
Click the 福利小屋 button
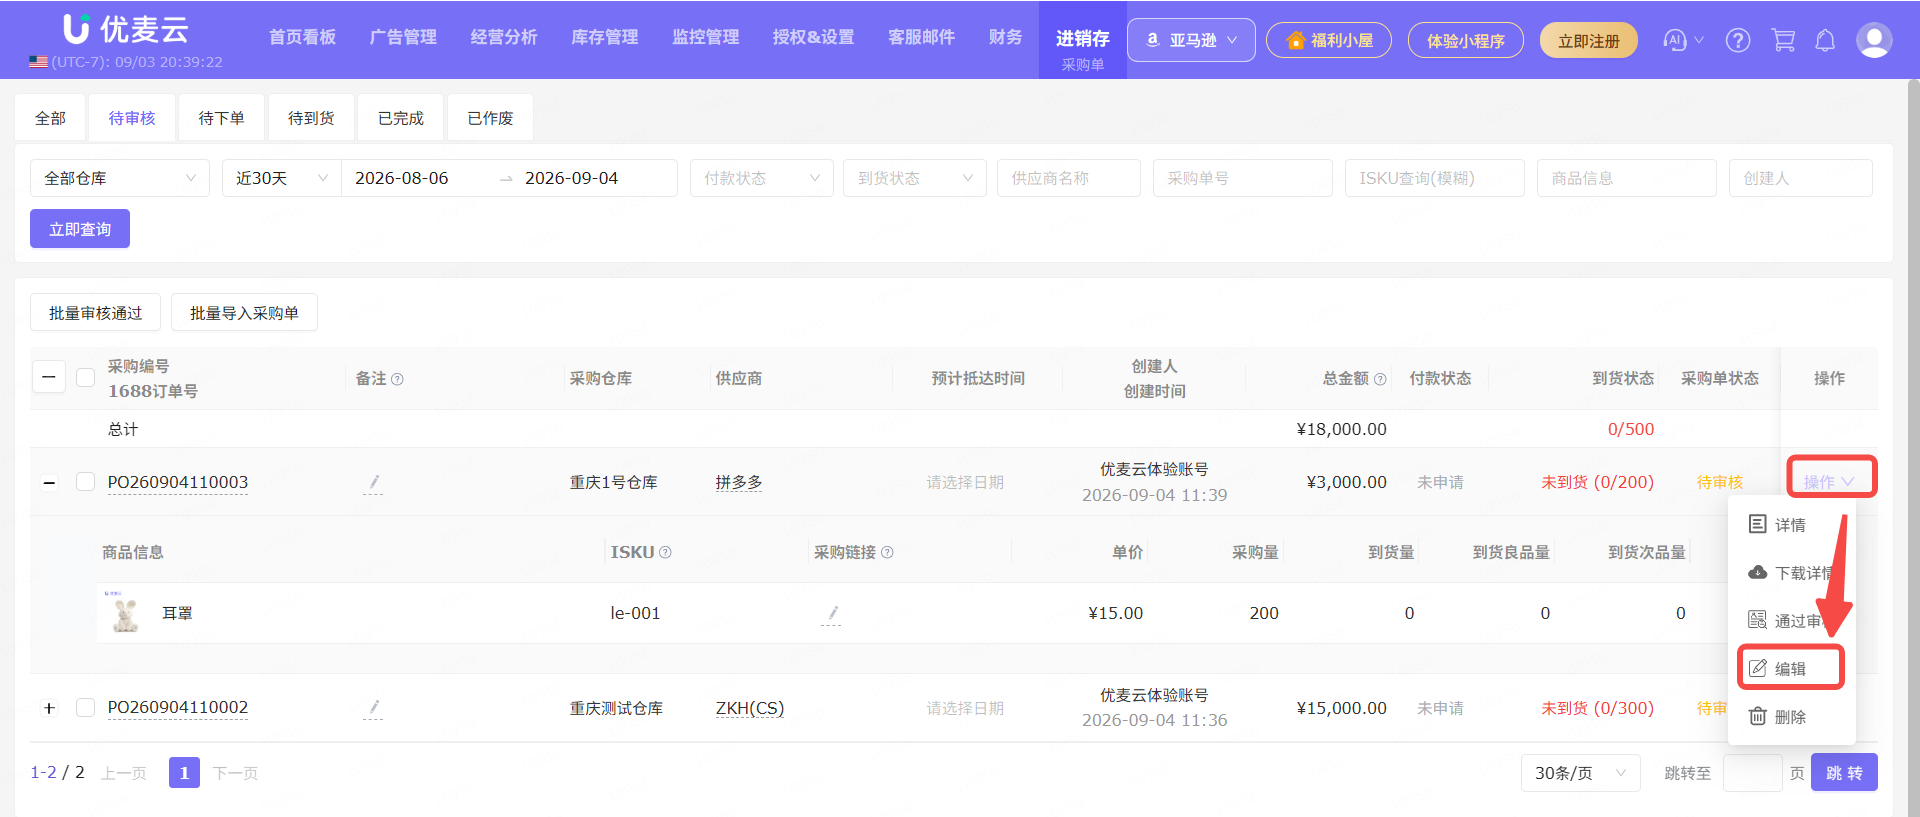(1329, 41)
